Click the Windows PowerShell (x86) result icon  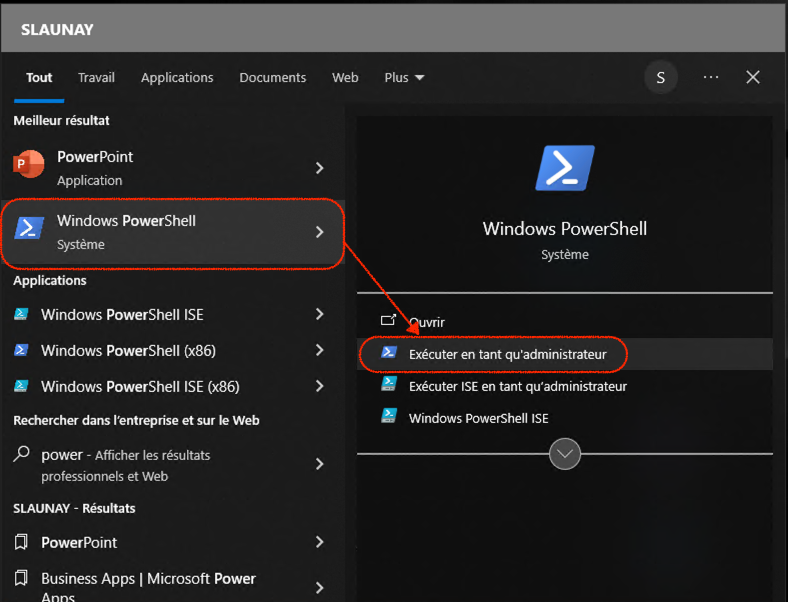pos(21,350)
